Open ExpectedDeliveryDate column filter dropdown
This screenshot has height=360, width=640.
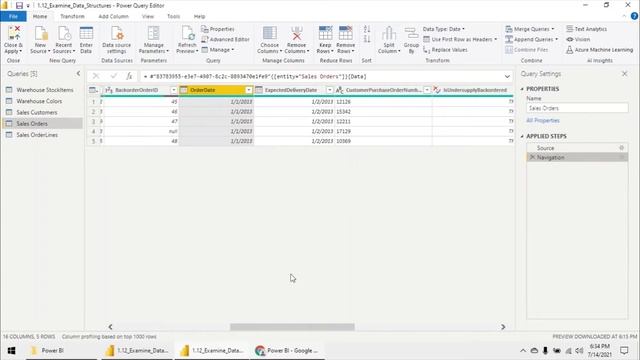[329, 90]
